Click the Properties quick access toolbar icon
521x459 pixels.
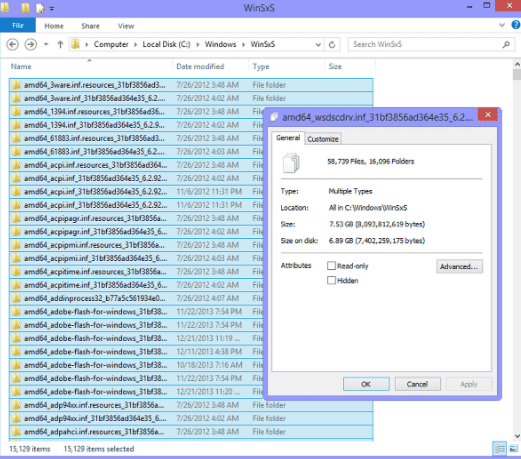click(40, 8)
